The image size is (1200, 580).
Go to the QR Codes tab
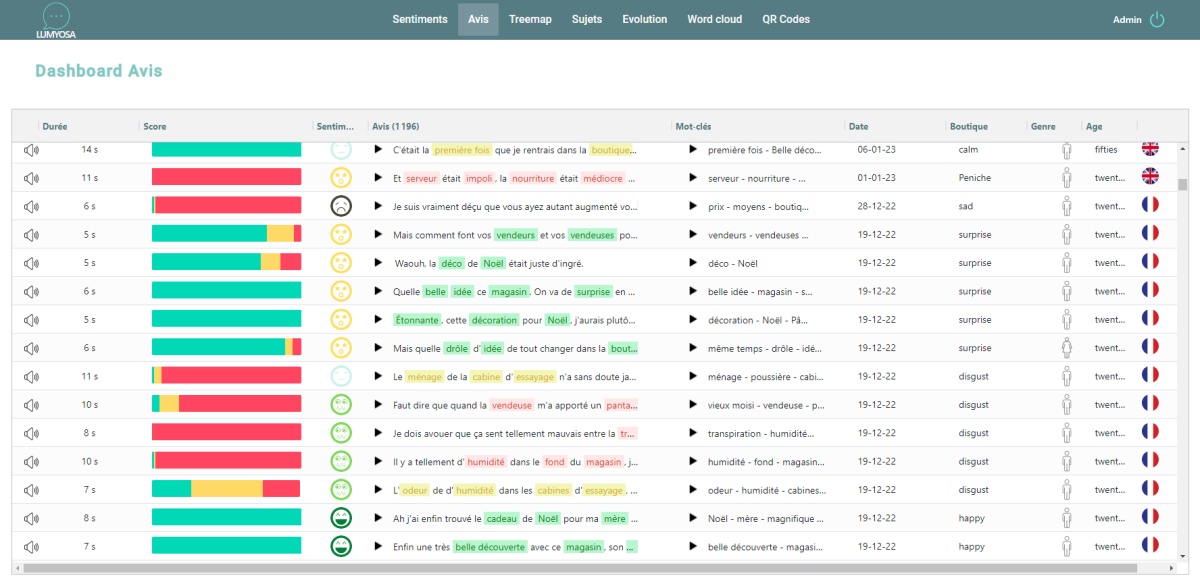pos(786,19)
